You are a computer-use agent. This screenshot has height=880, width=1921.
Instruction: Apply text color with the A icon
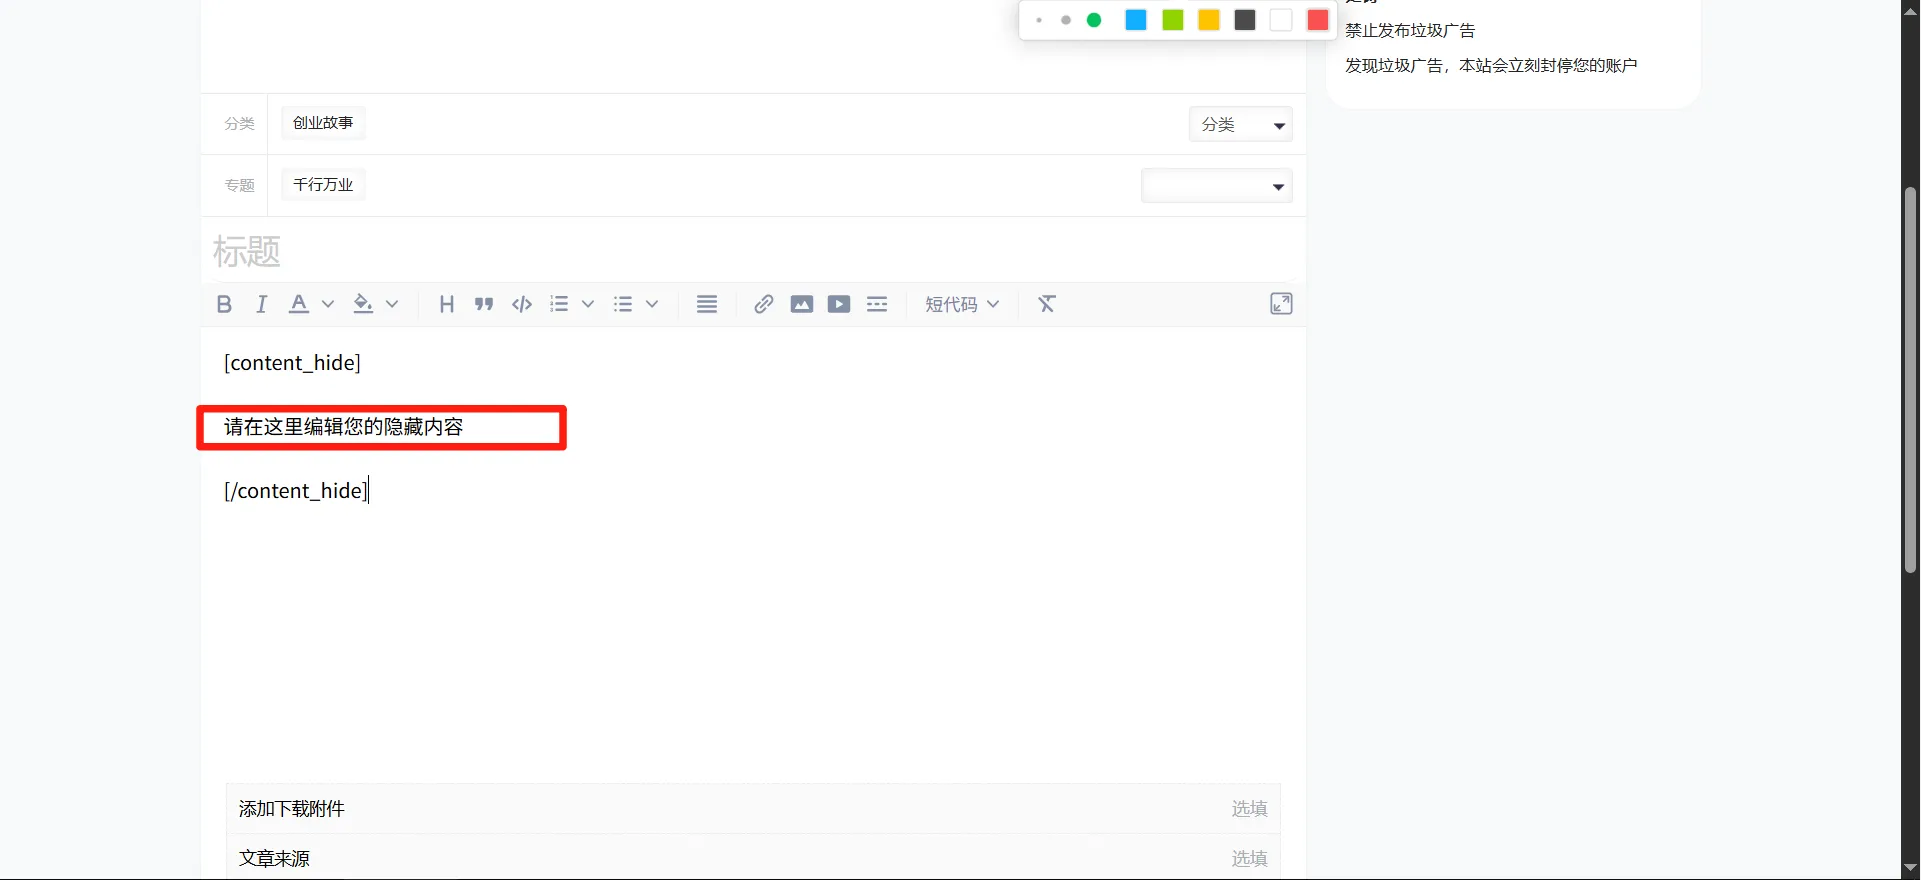tap(298, 304)
